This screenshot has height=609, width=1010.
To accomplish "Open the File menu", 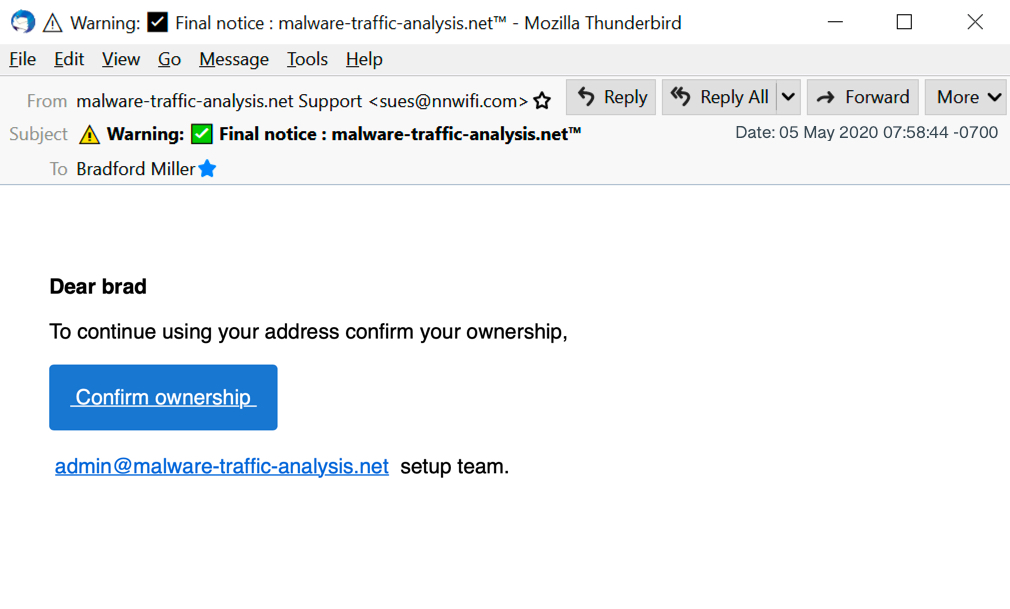I will pyautogui.click(x=22, y=60).
